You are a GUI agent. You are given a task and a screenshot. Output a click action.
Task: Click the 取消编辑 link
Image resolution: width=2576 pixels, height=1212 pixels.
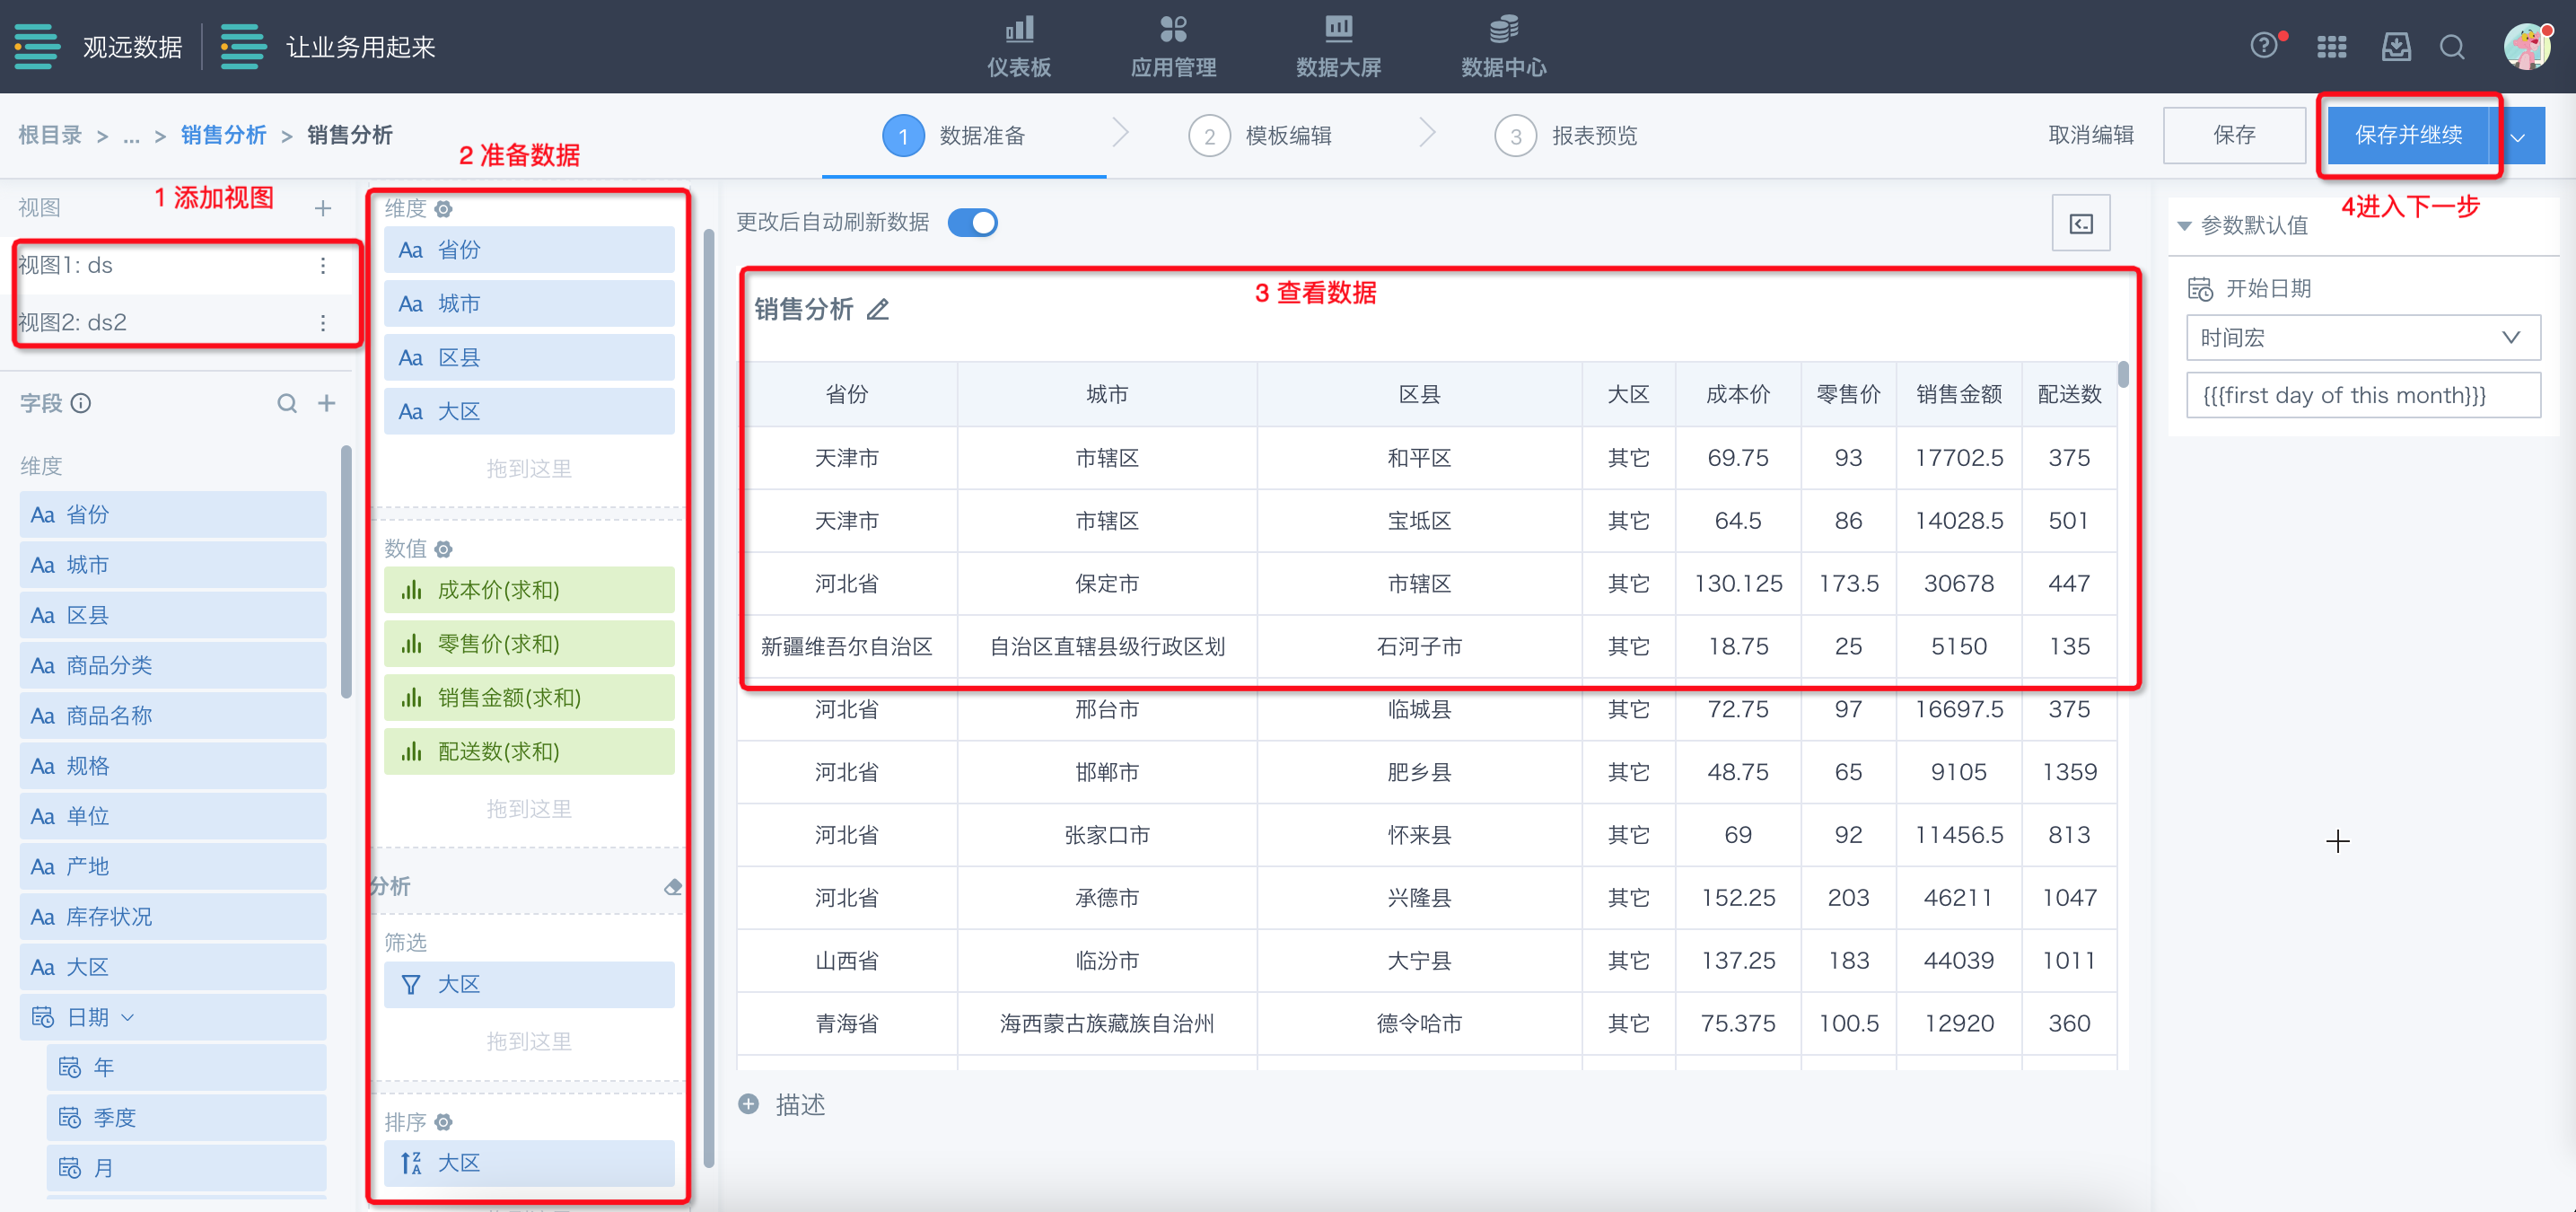pyautogui.click(x=2090, y=135)
